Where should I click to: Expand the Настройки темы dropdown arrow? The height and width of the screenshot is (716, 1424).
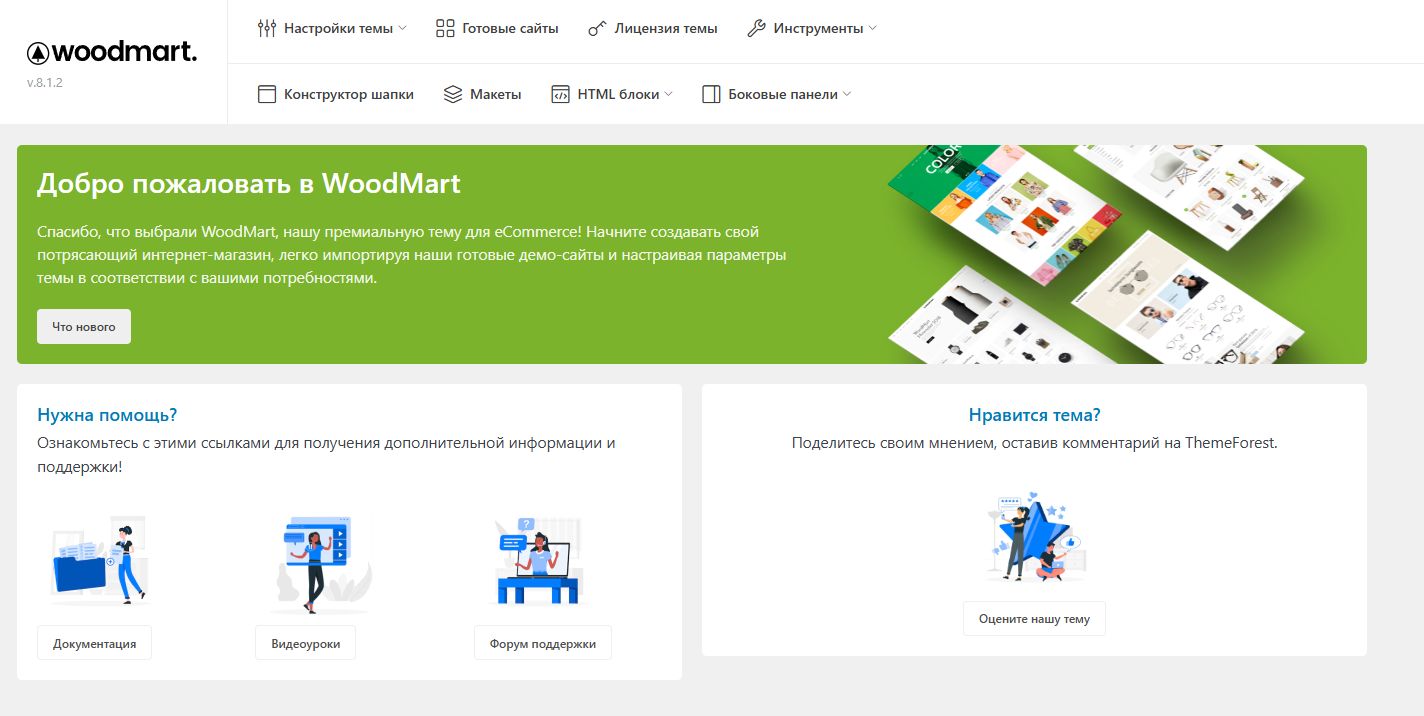coord(402,28)
